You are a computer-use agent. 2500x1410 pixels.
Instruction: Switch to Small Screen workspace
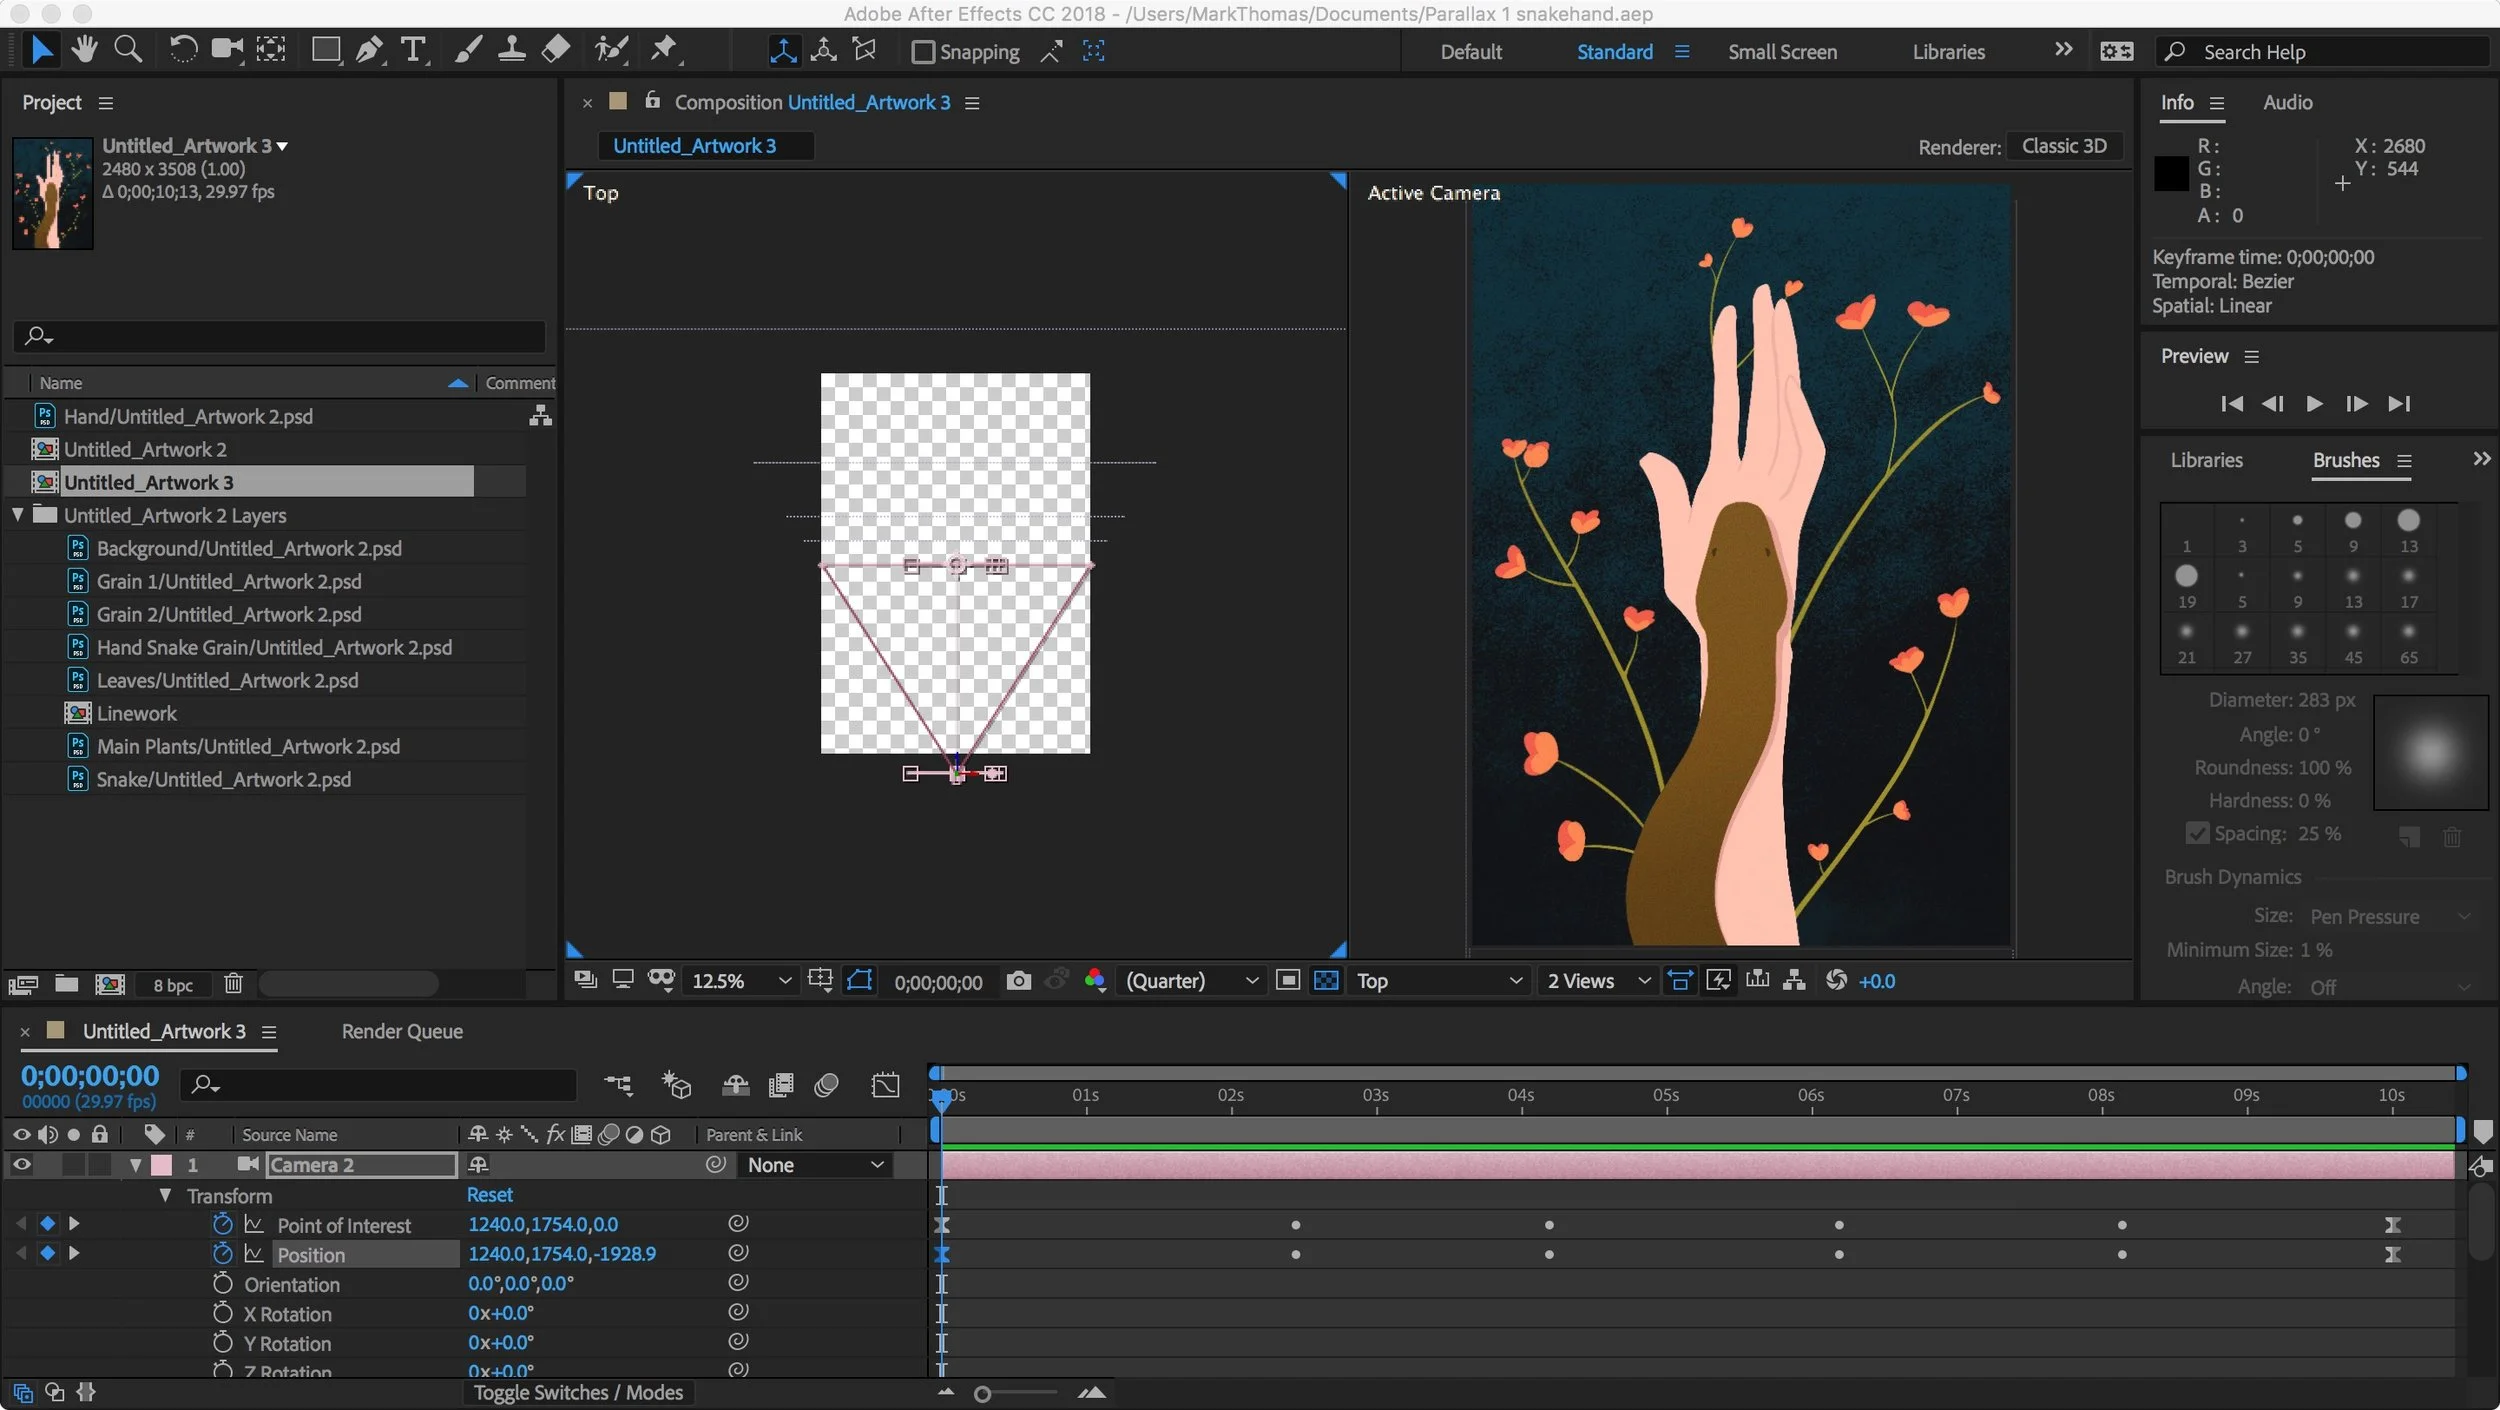(1782, 52)
